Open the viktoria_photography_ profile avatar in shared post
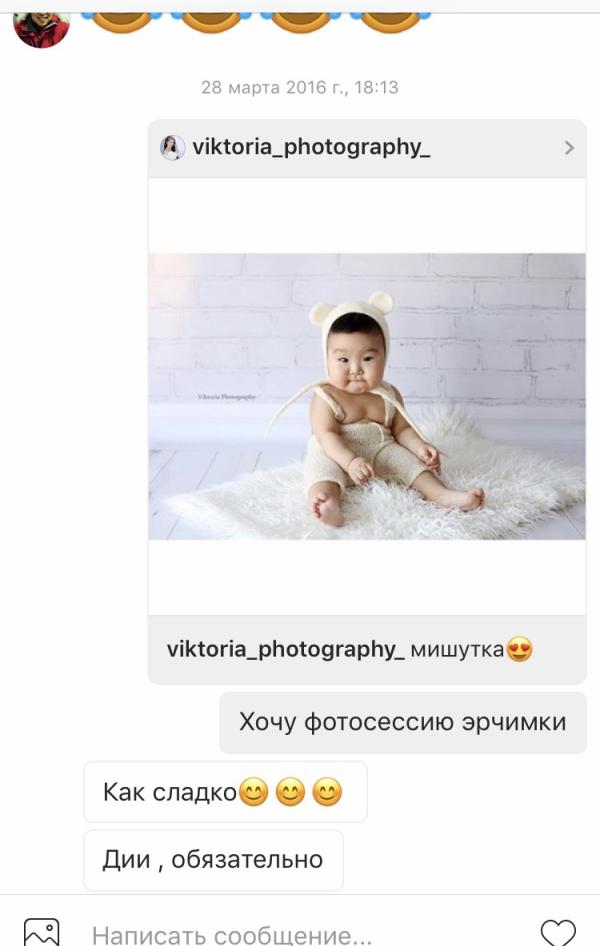The image size is (600, 946). pos(172,147)
